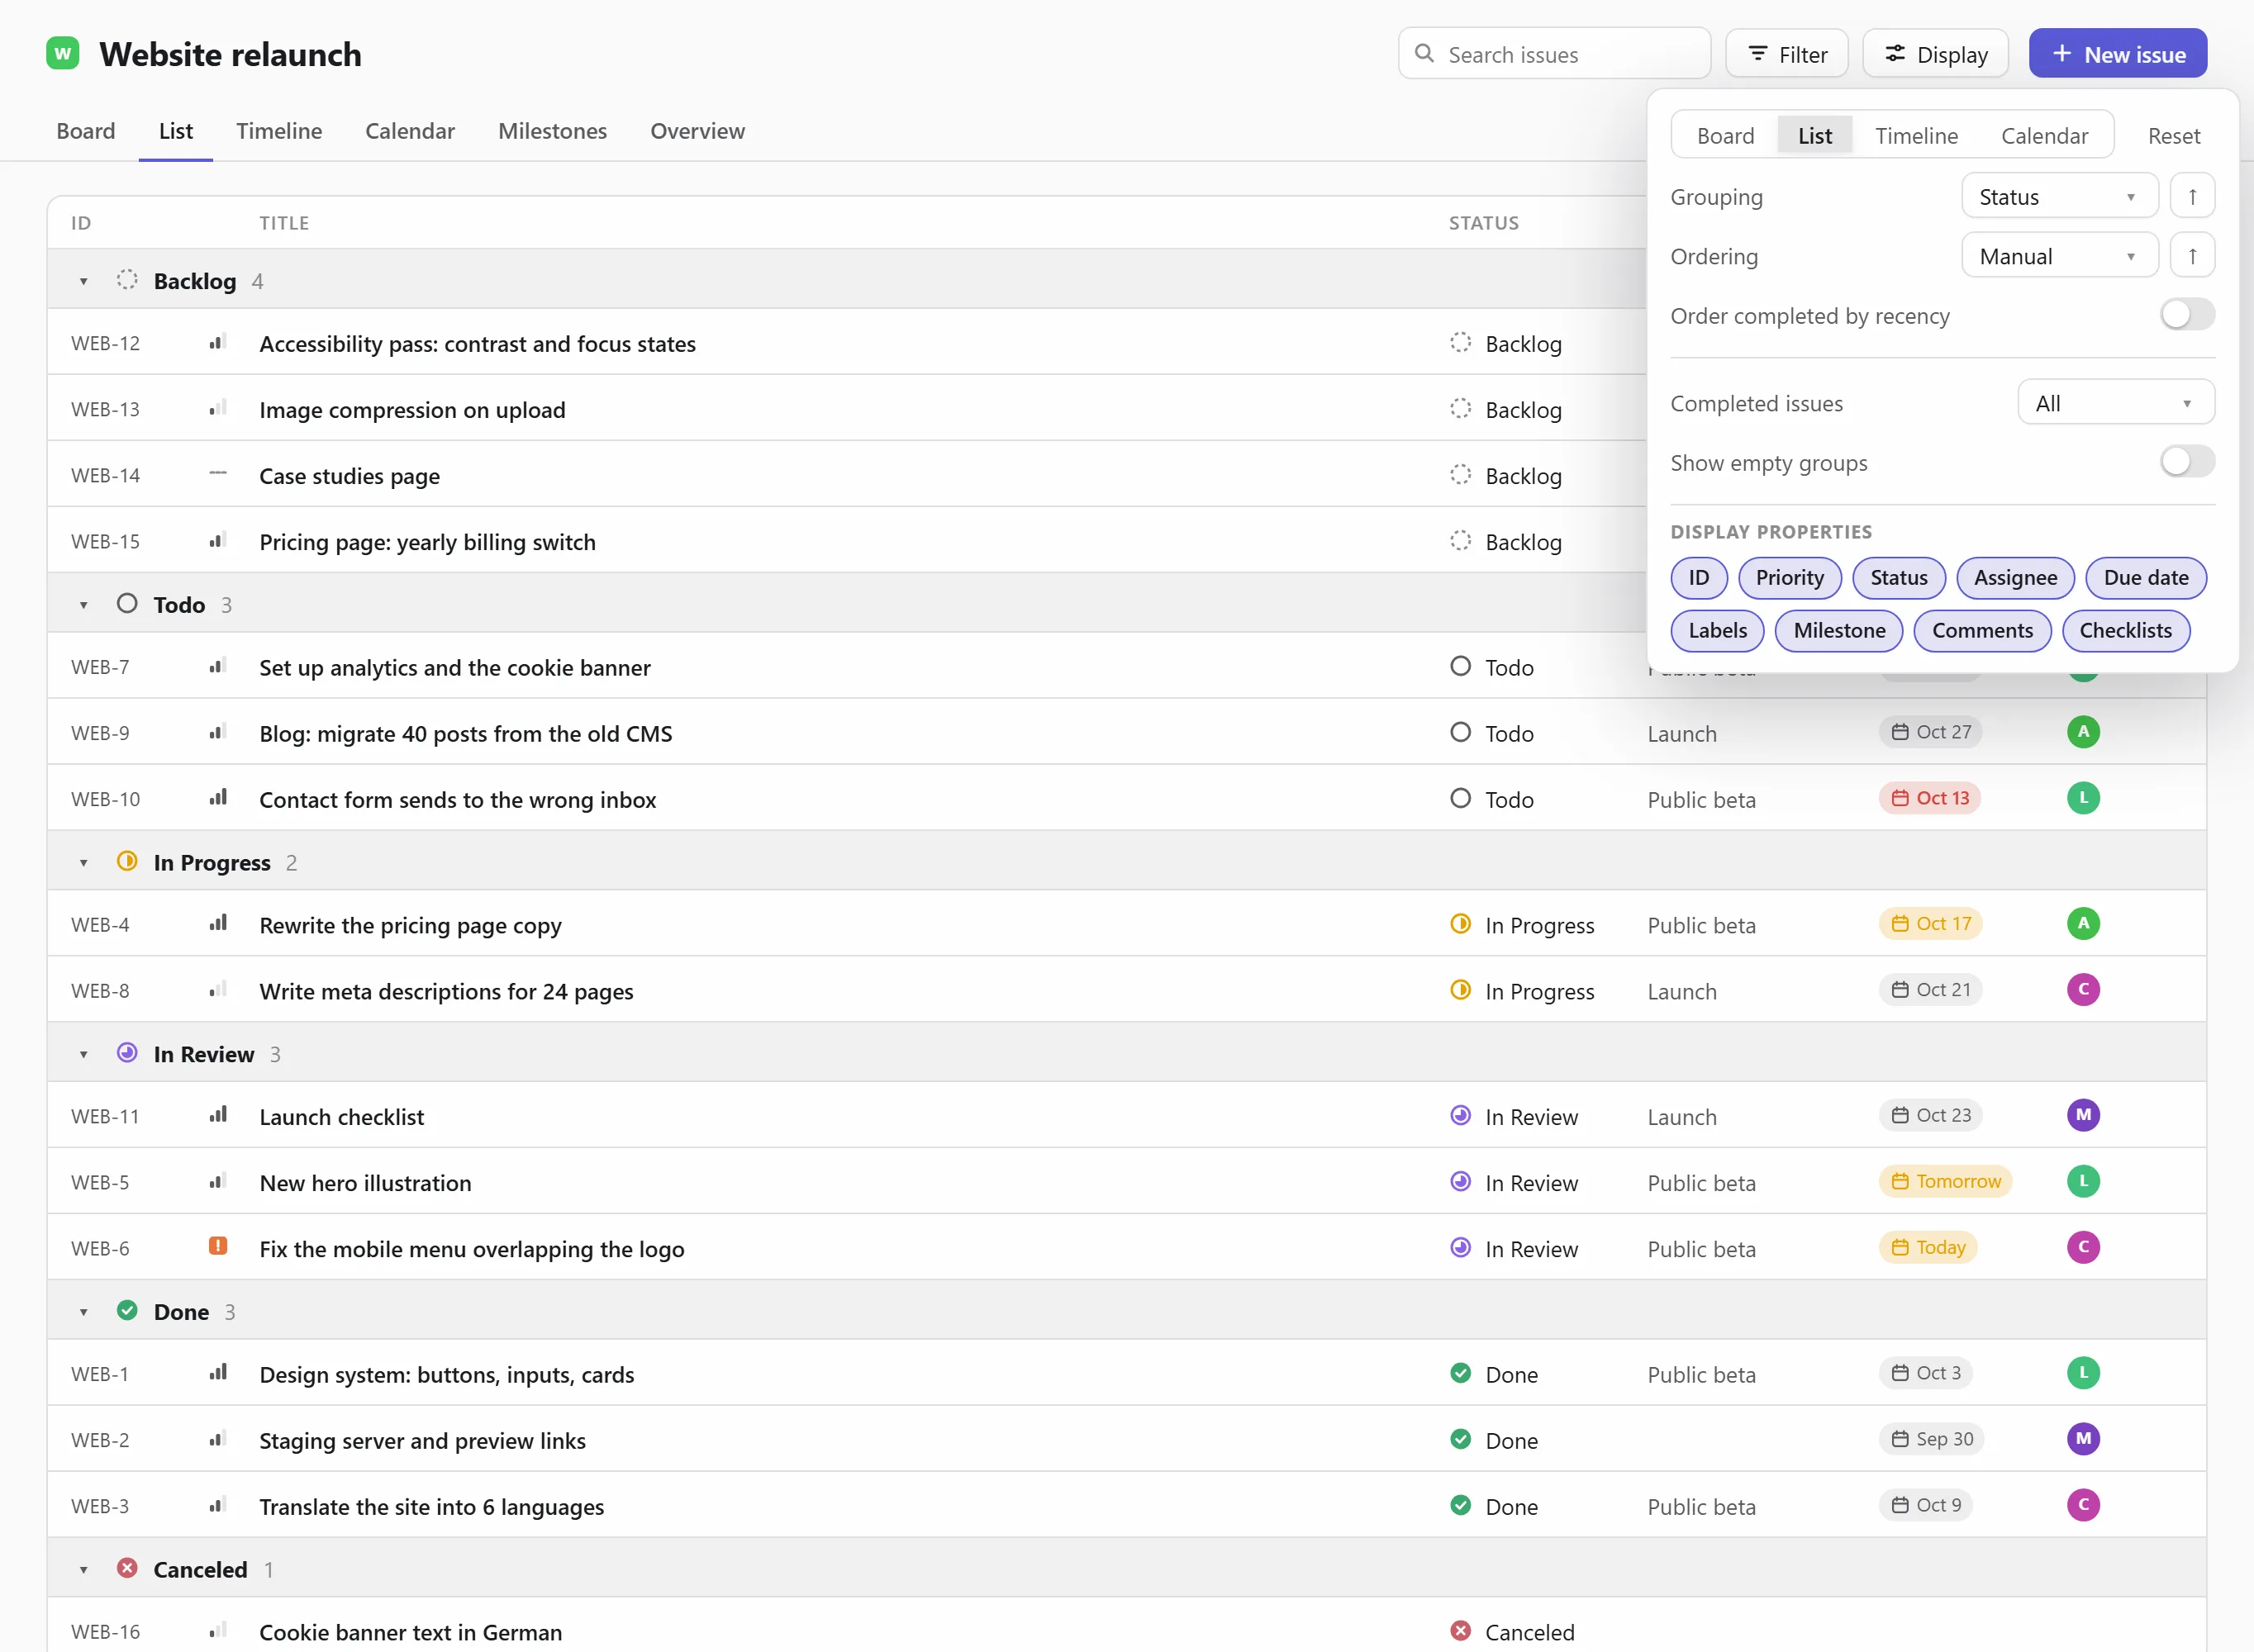
Task: Focus the Search issues field
Action: point(1553,54)
